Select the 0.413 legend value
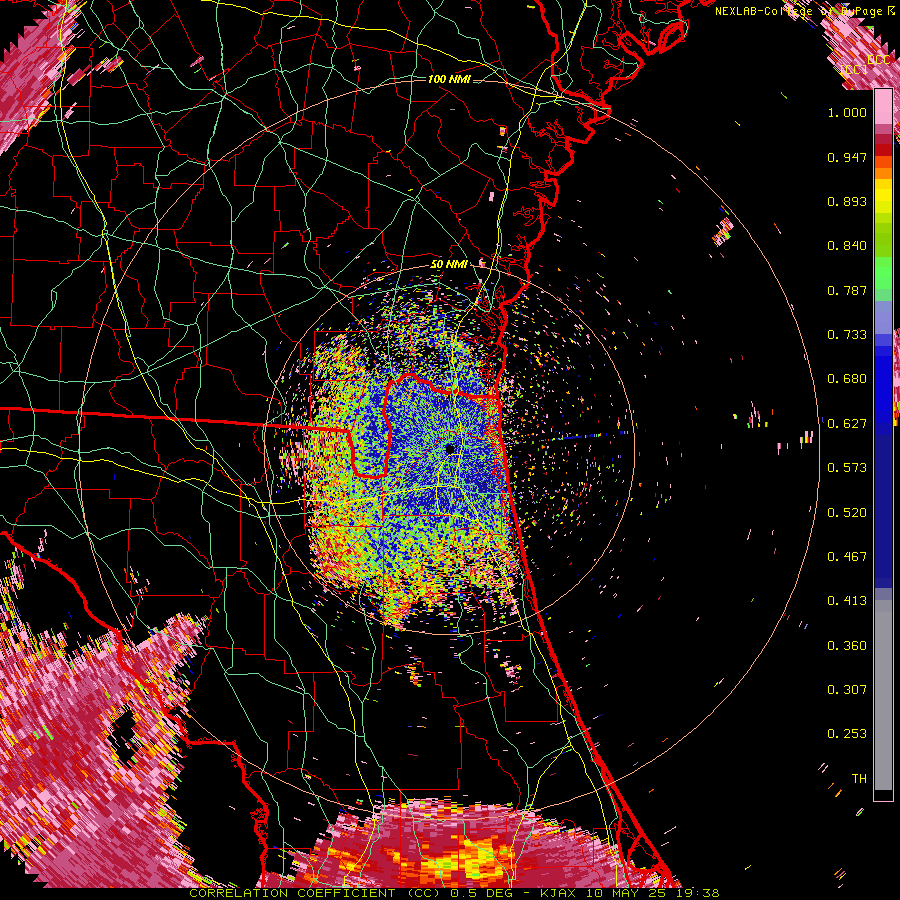Screen dimensions: 900x900 (x=847, y=601)
